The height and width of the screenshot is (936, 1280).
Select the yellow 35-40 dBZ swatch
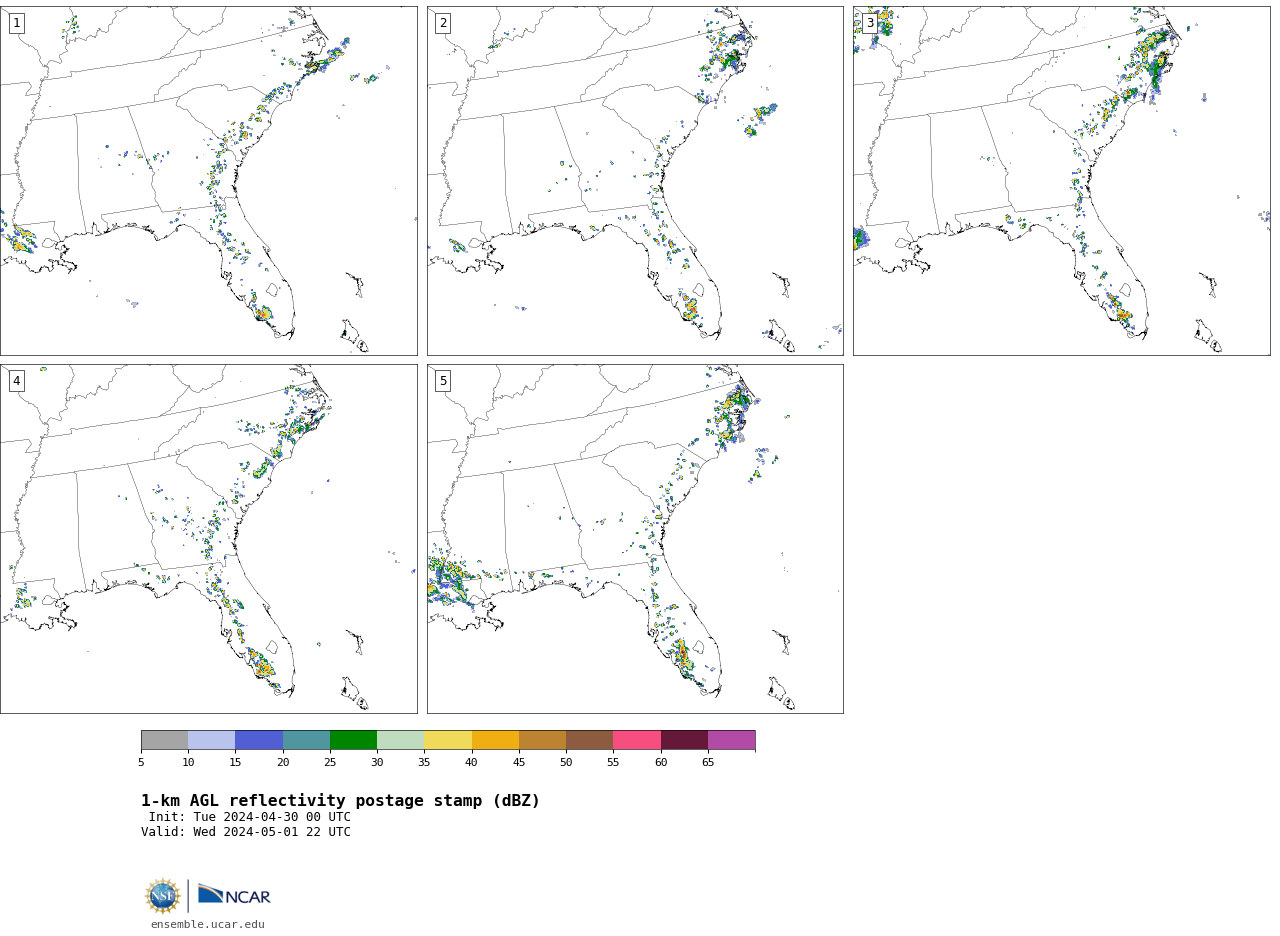pyautogui.click(x=448, y=740)
